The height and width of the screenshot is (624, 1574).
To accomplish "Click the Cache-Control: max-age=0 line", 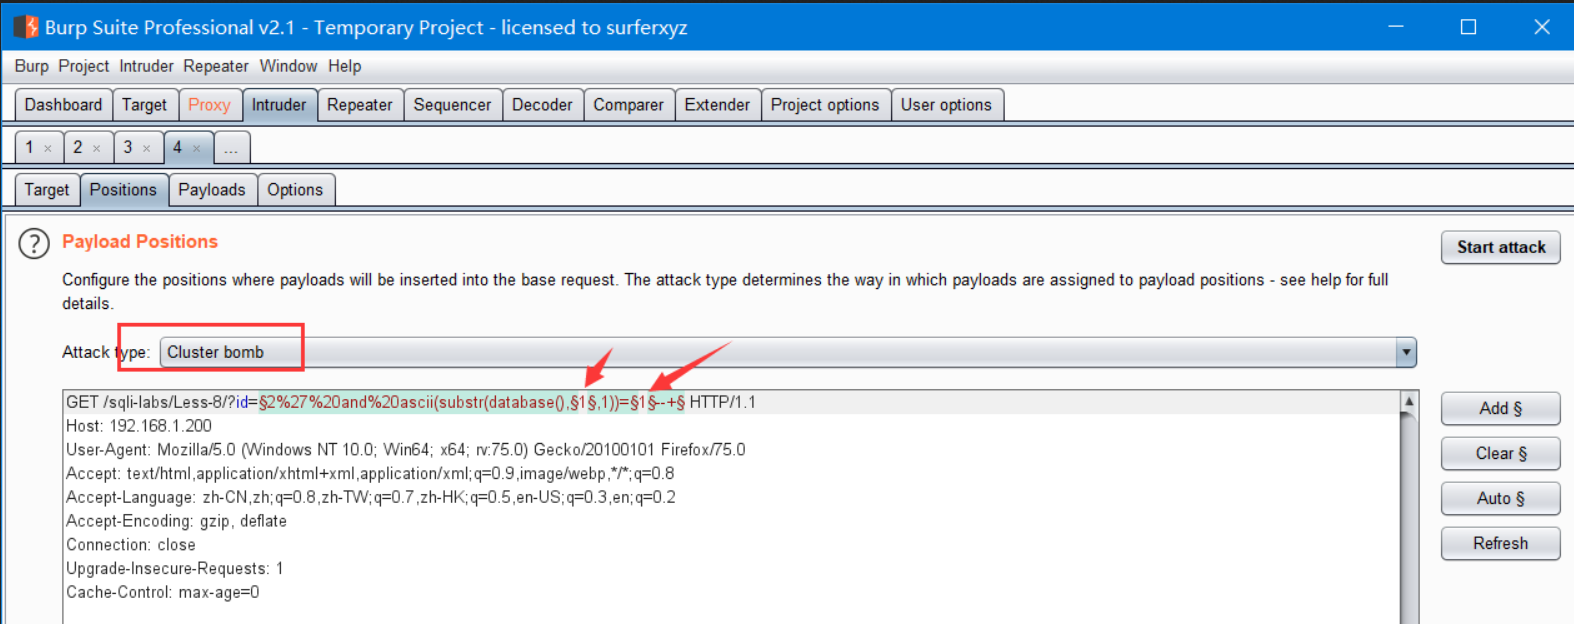I will (163, 593).
